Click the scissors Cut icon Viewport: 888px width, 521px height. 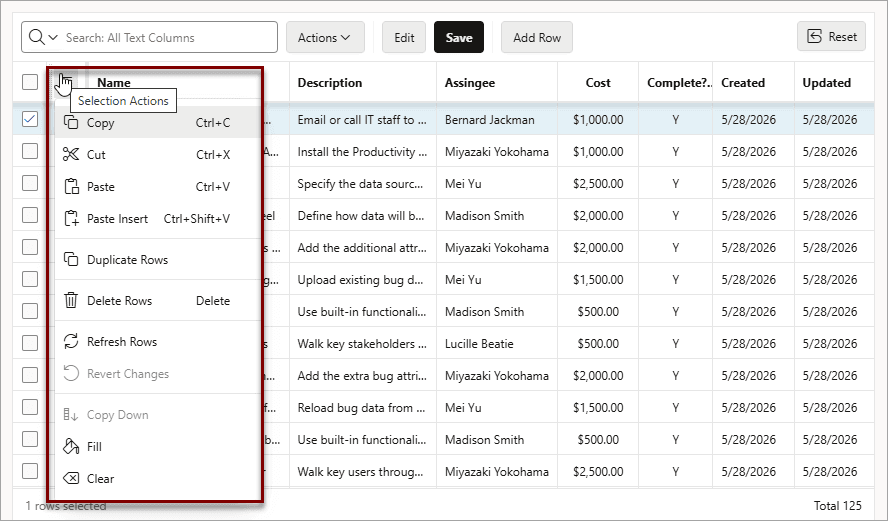tap(71, 154)
